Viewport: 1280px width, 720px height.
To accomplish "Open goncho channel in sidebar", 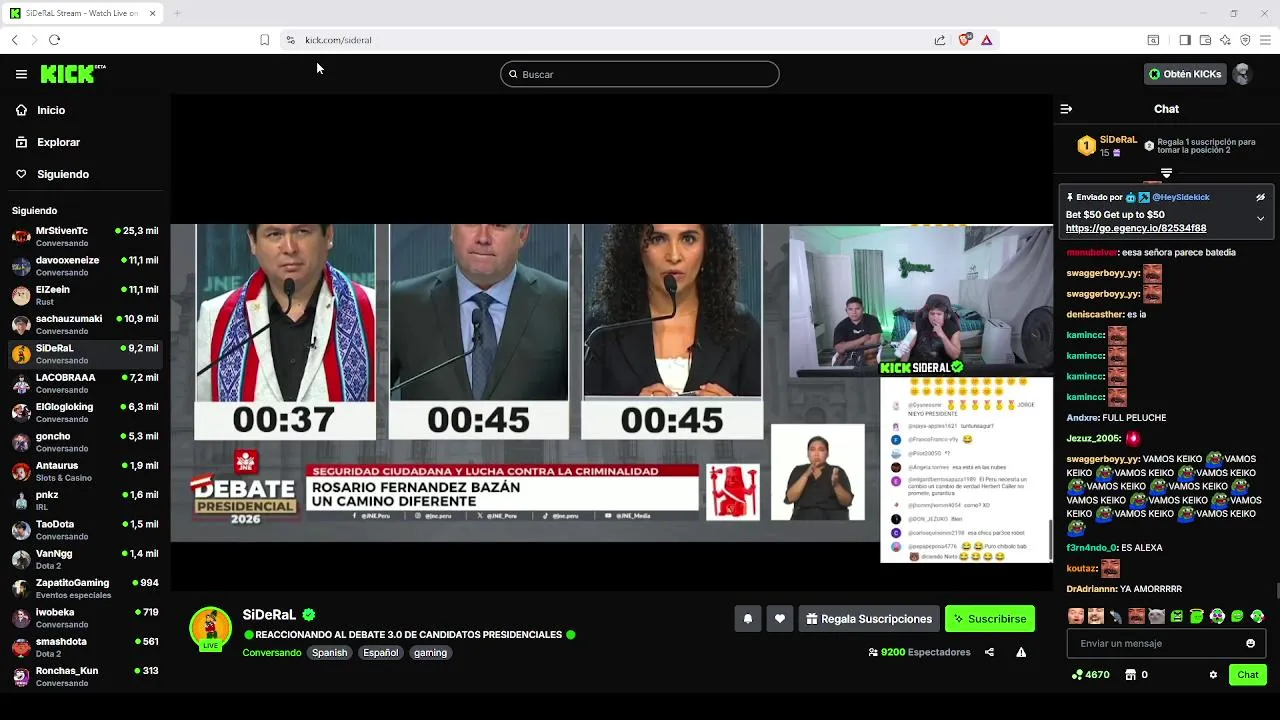I will tap(84, 442).
